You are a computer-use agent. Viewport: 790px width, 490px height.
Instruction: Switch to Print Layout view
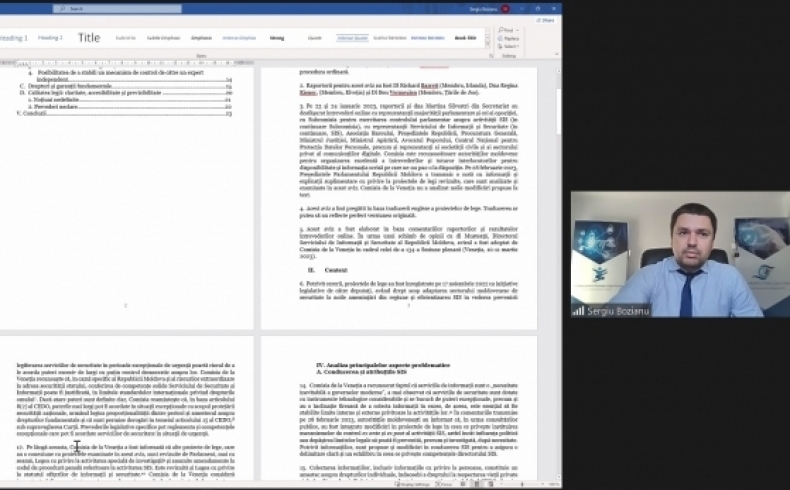coord(477,484)
